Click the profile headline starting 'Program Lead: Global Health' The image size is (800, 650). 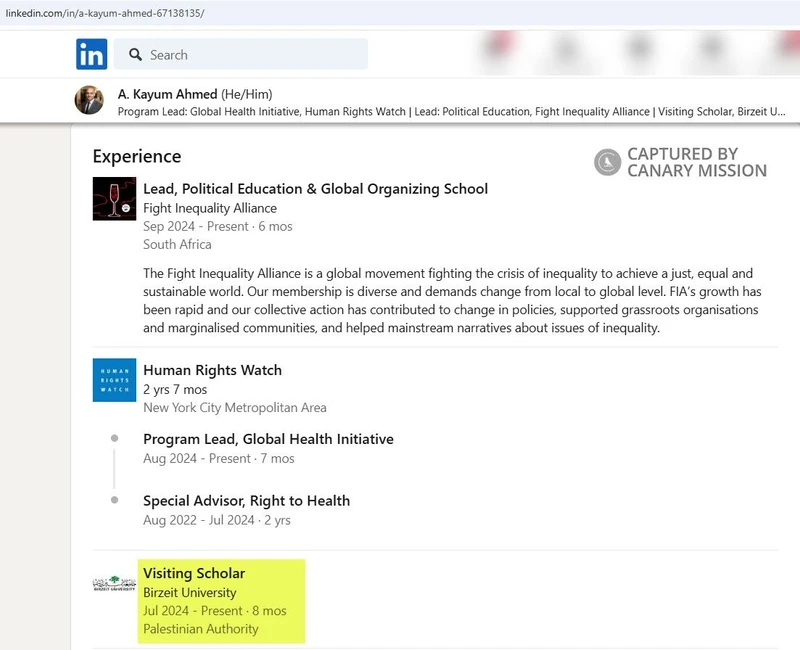point(452,112)
